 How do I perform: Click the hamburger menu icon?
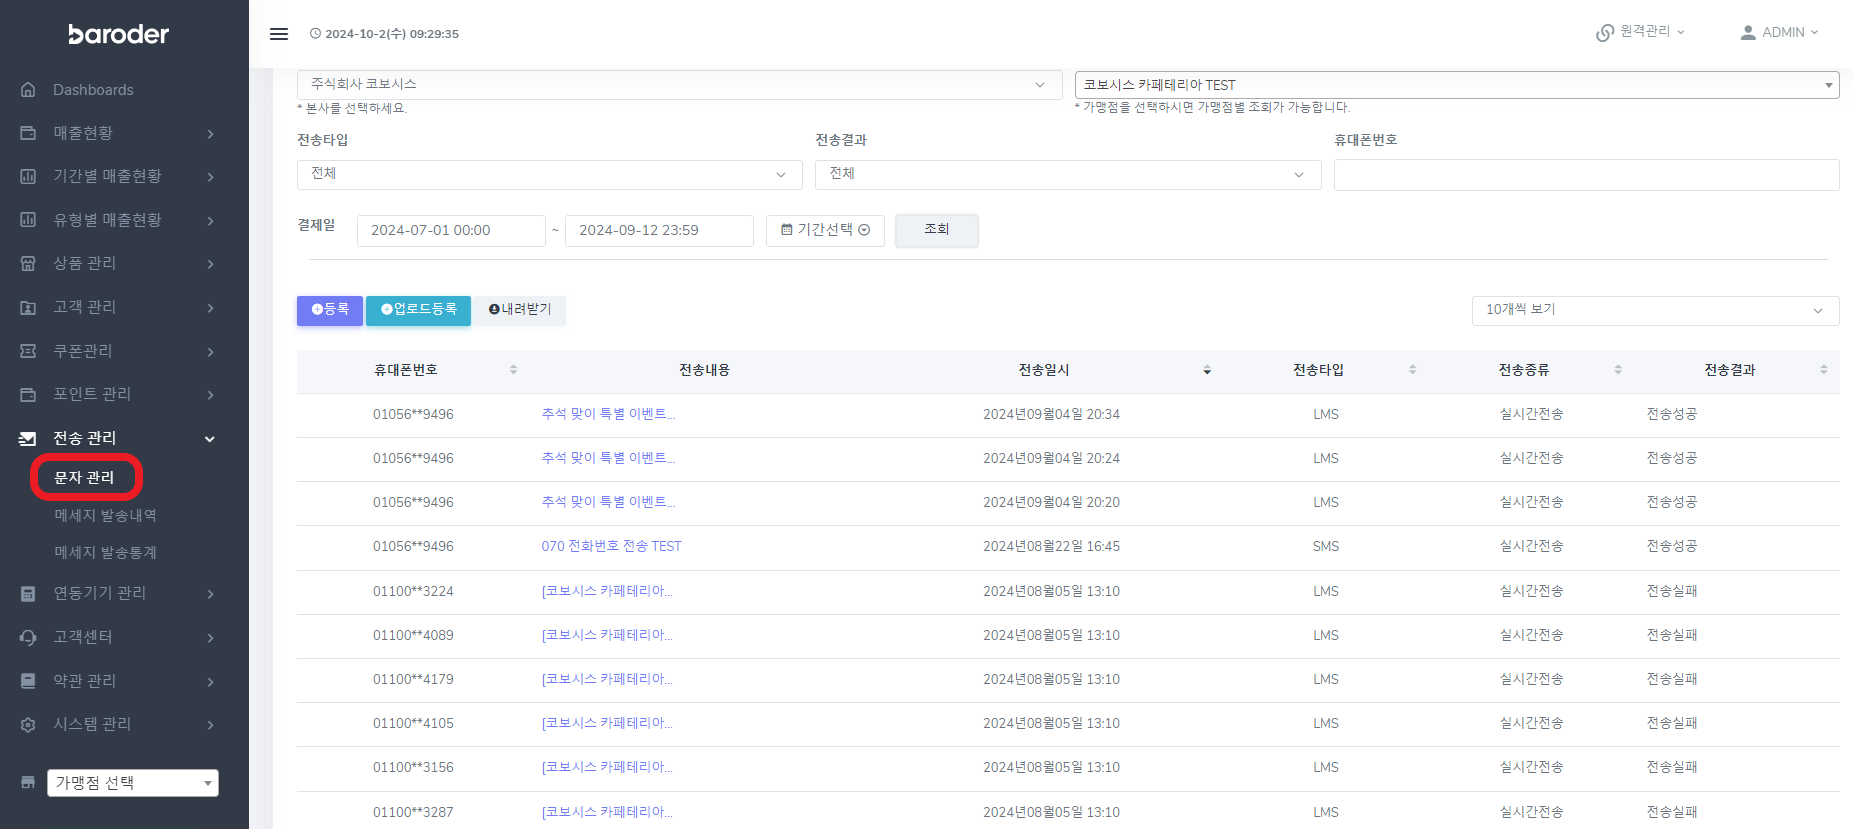tap(279, 34)
